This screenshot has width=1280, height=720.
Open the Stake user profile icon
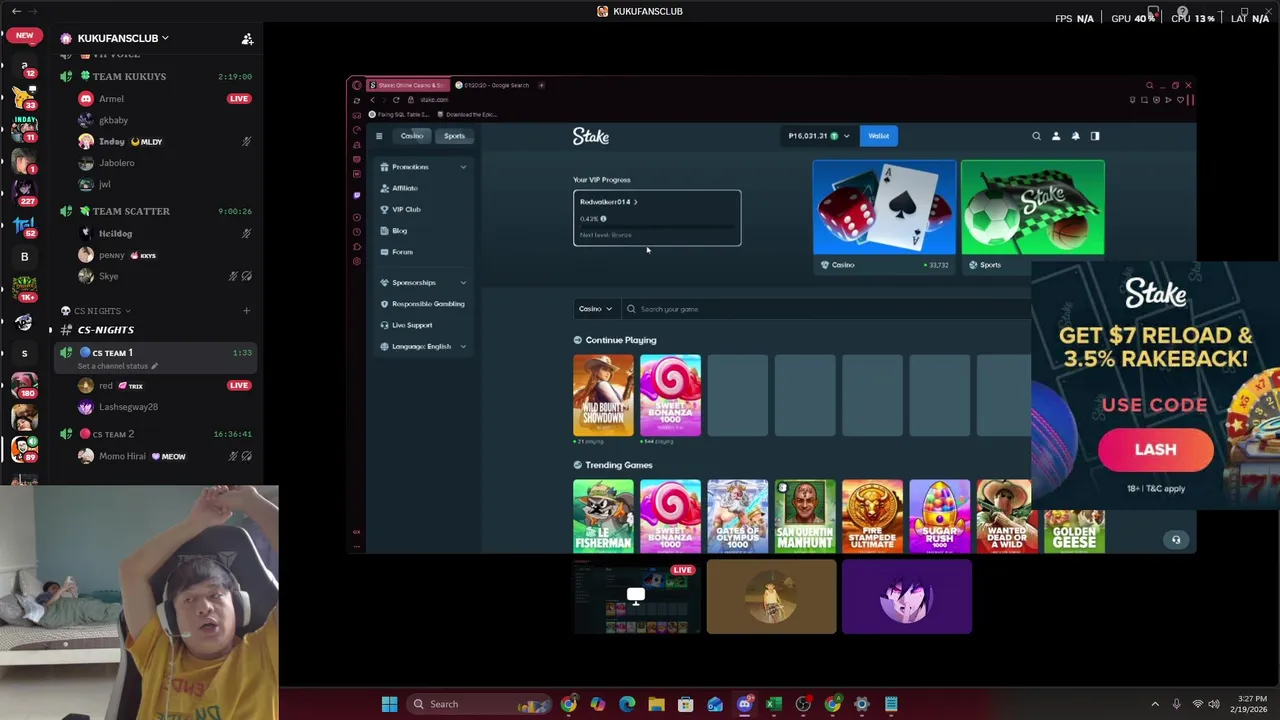point(1056,136)
